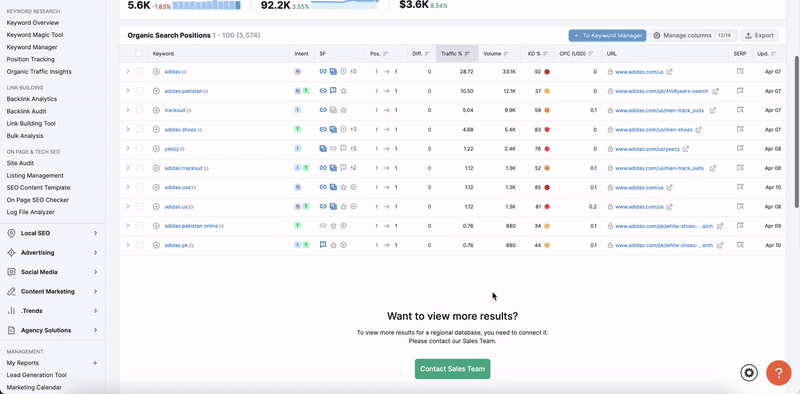Click To Keyword Manager button
800x394 pixels.
click(x=608, y=35)
